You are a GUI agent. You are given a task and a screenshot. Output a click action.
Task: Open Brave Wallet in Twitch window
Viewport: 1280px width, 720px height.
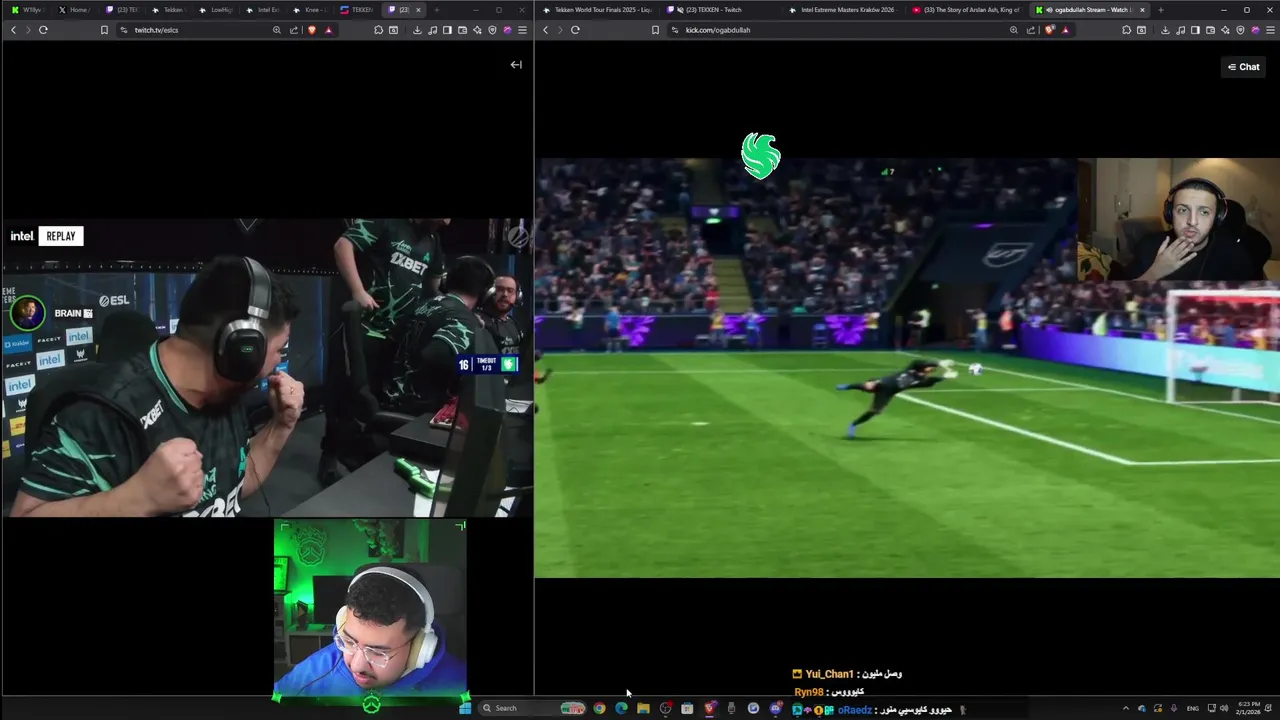coord(462,30)
